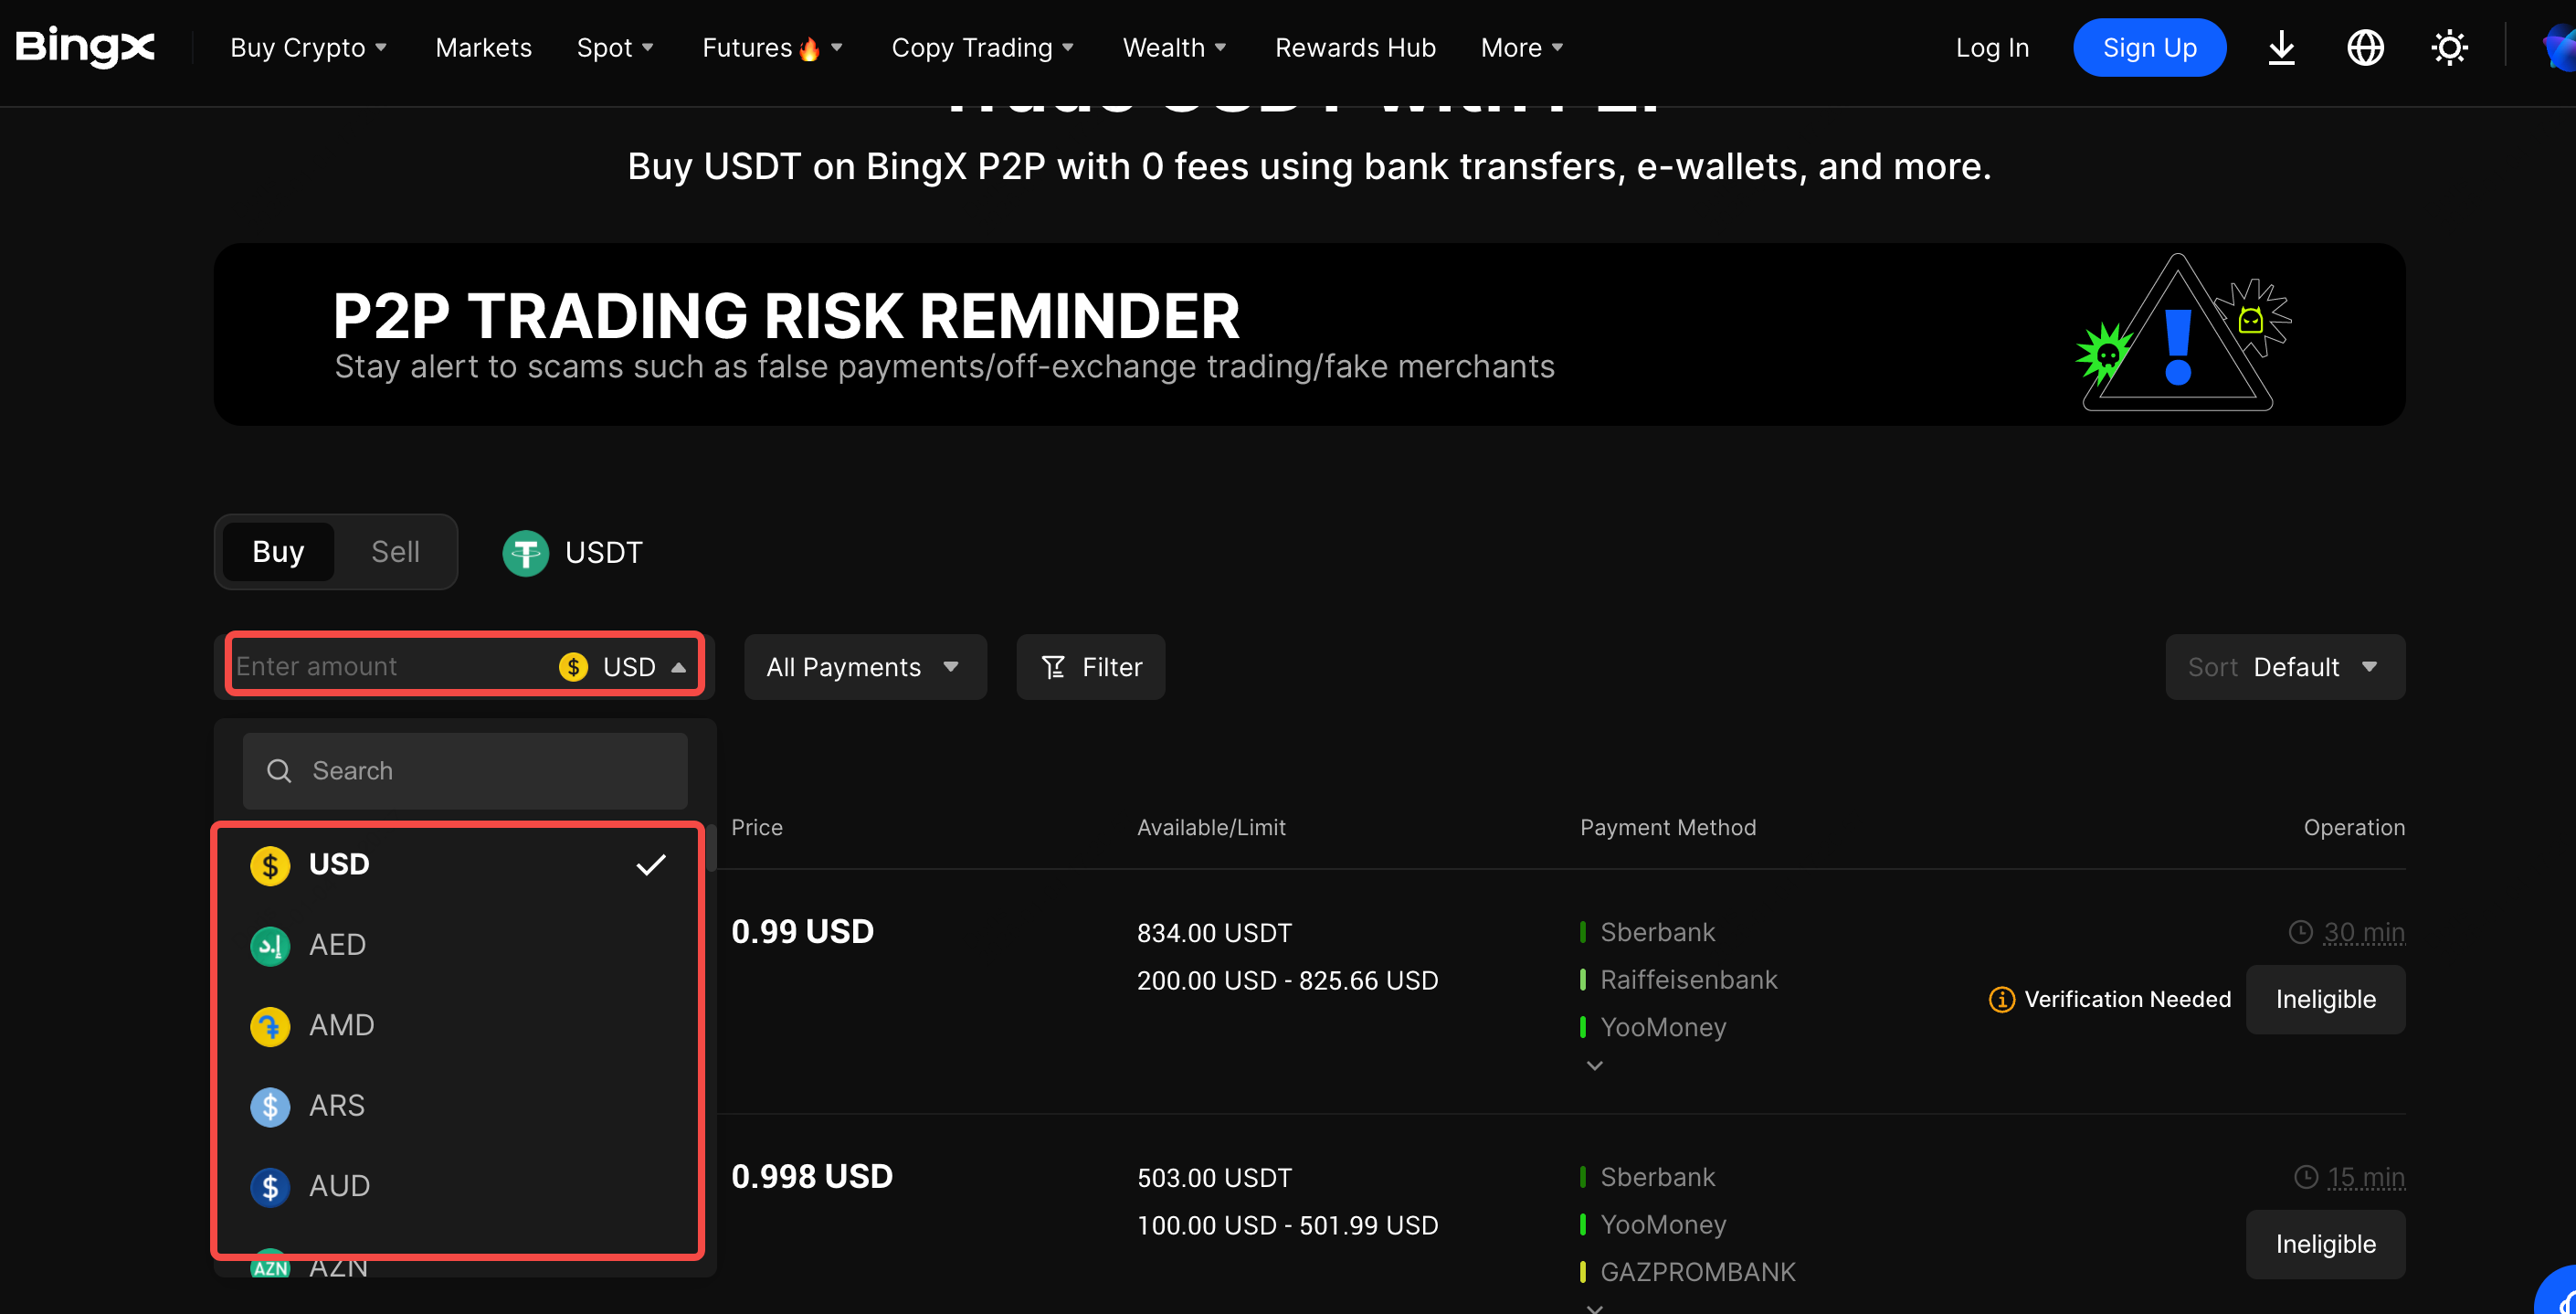
Task: Click the currency list scrollbar
Action: [x=711, y=848]
